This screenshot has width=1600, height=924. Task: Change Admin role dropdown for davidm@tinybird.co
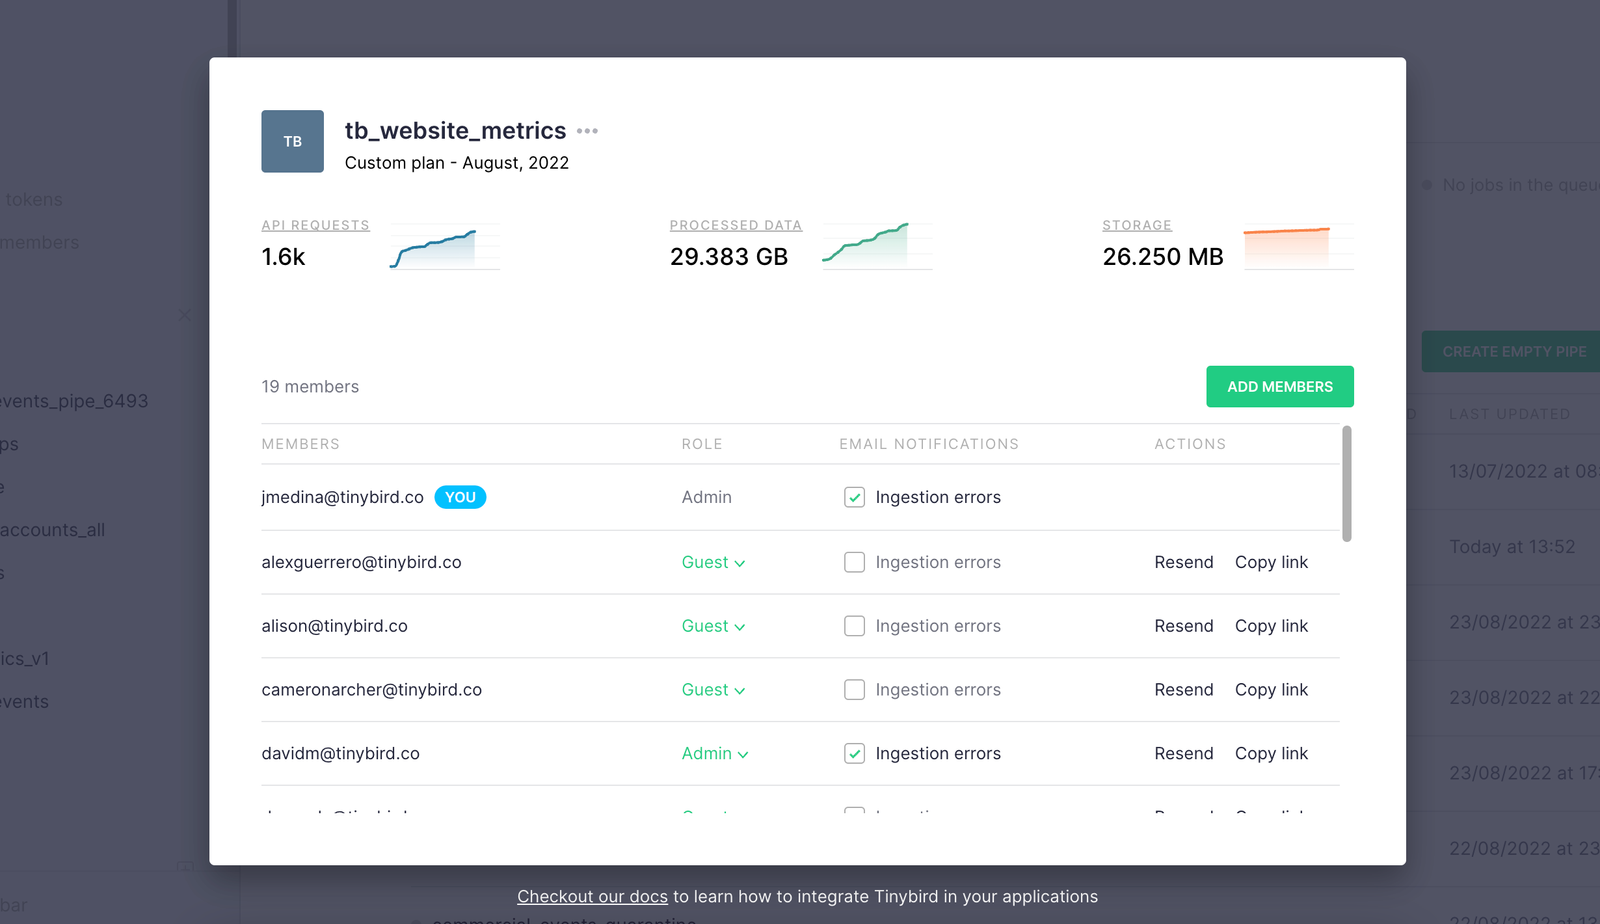[x=714, y=753]
